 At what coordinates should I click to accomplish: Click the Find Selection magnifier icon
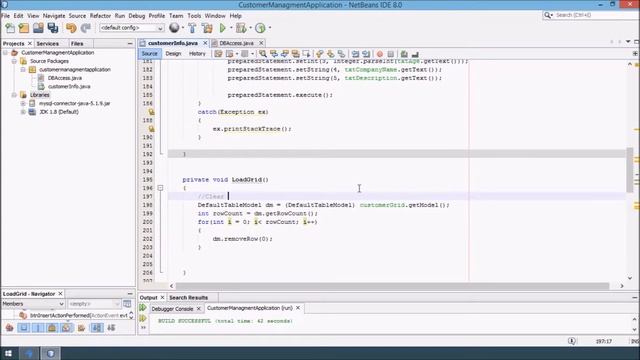coord(263,54)
